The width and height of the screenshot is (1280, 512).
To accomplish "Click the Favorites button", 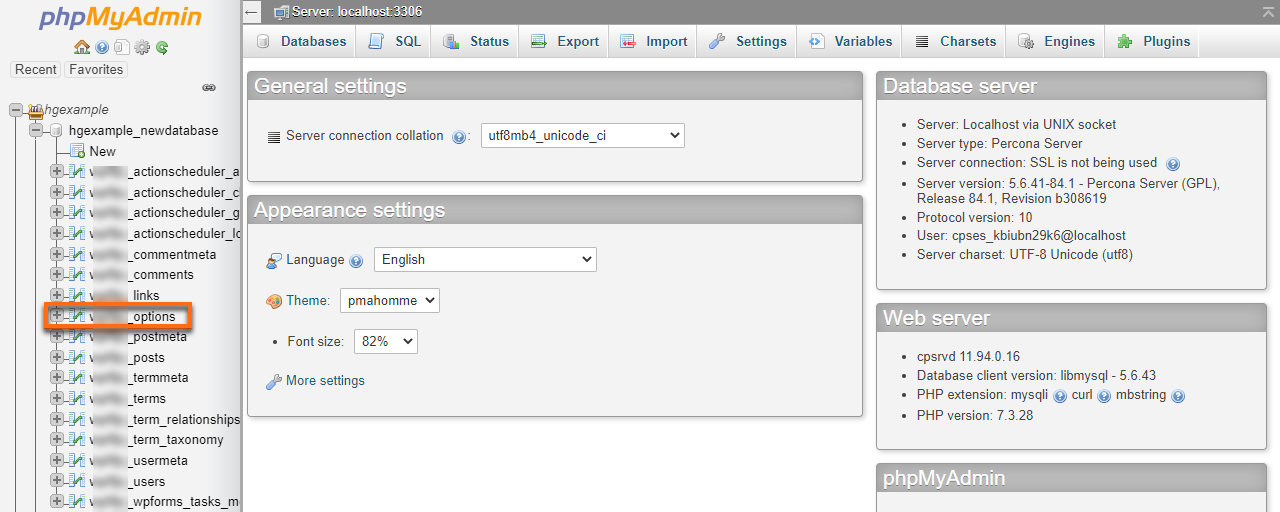I will pyautogui.click(x=96, y=70).
